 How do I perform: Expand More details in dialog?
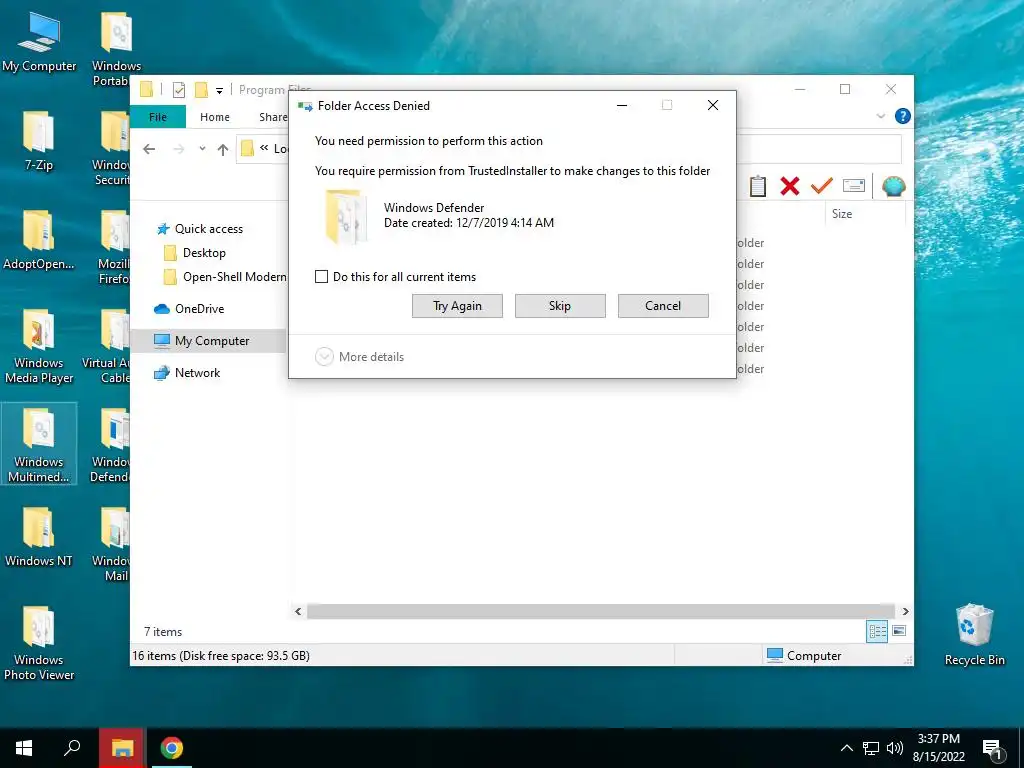click(x=360, y=357)
